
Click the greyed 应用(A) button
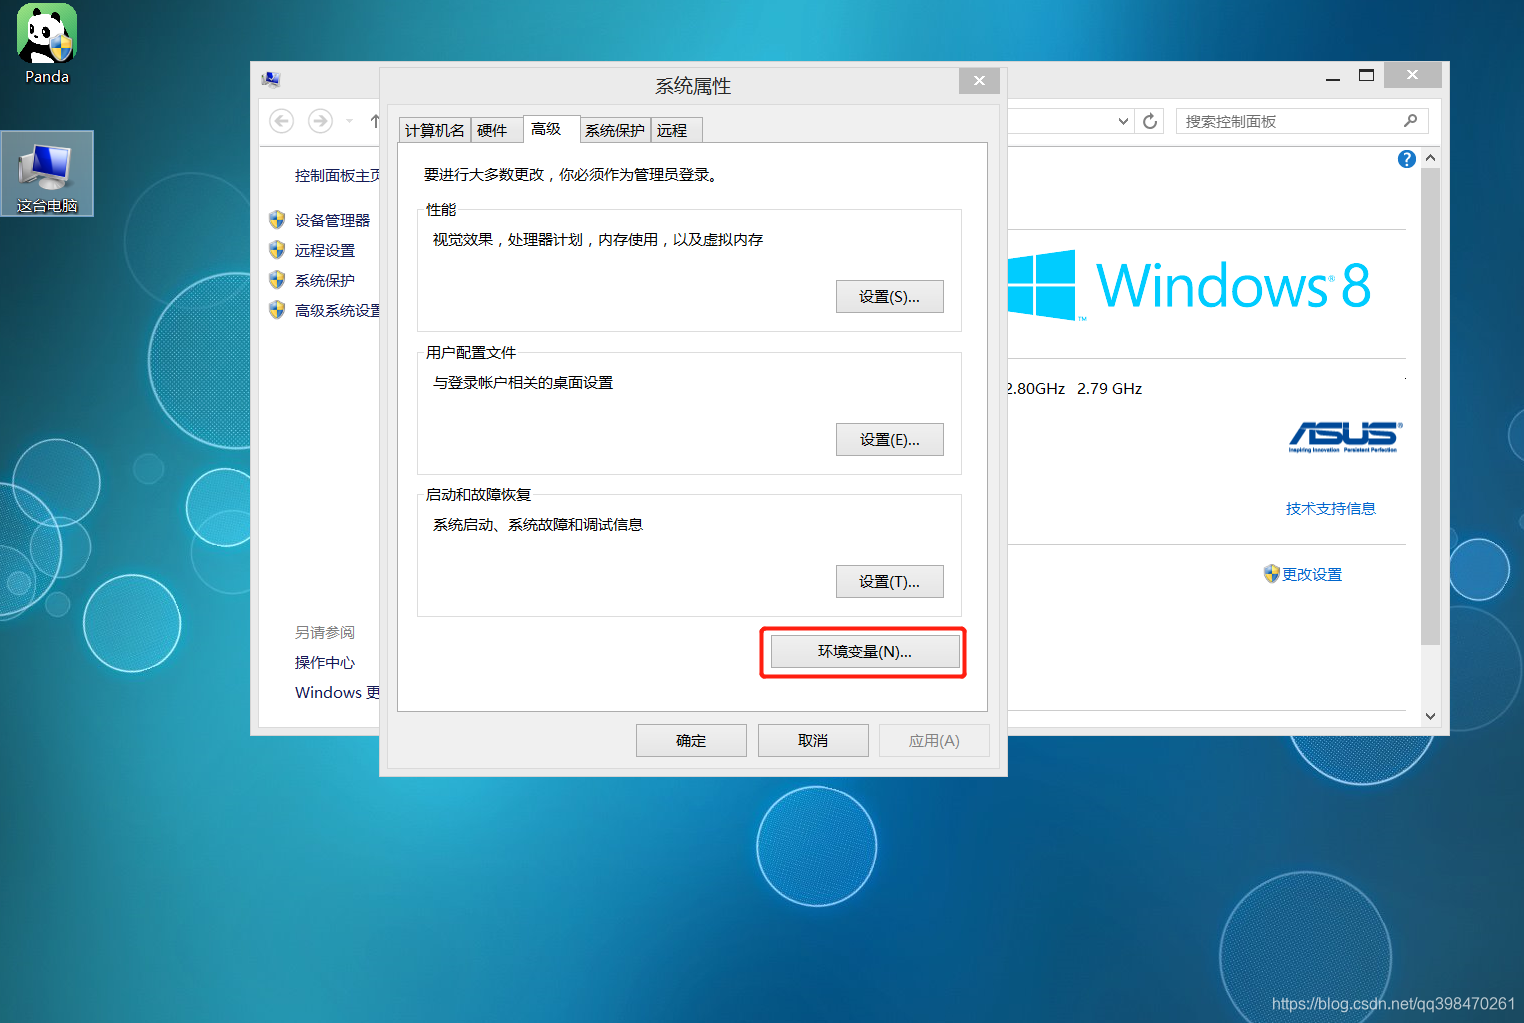pyautogui.click(x=934, y=741)
